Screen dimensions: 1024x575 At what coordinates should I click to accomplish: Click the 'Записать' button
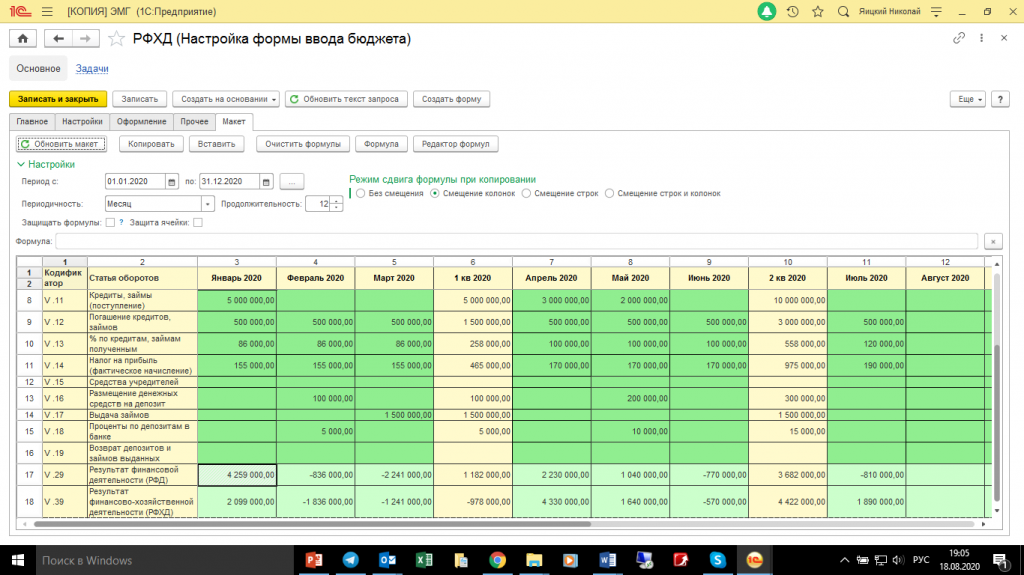[140, 99]
